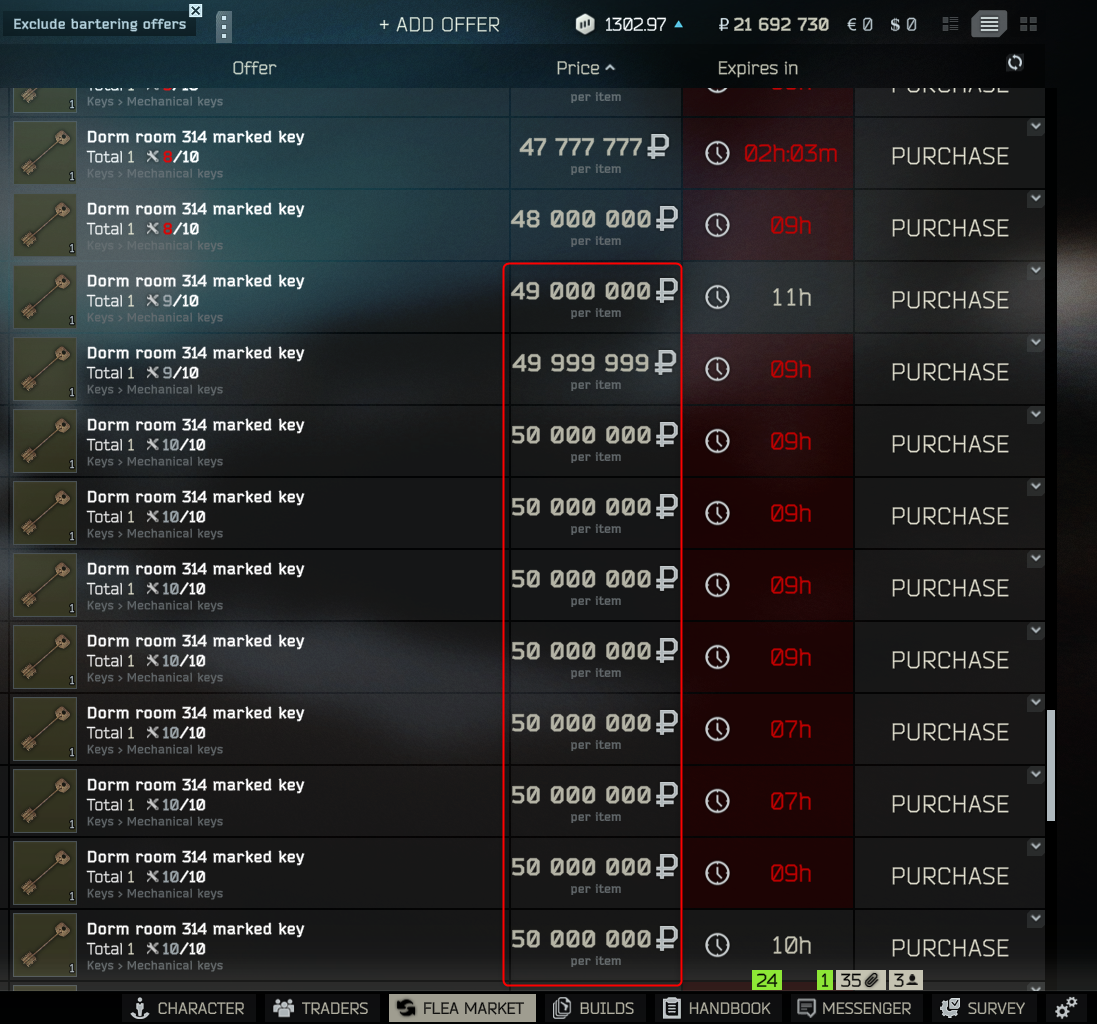Viewport: 1097px width, 1024px height.
Task: Click + ADD OFFER
Action: (x=439, y=25)
